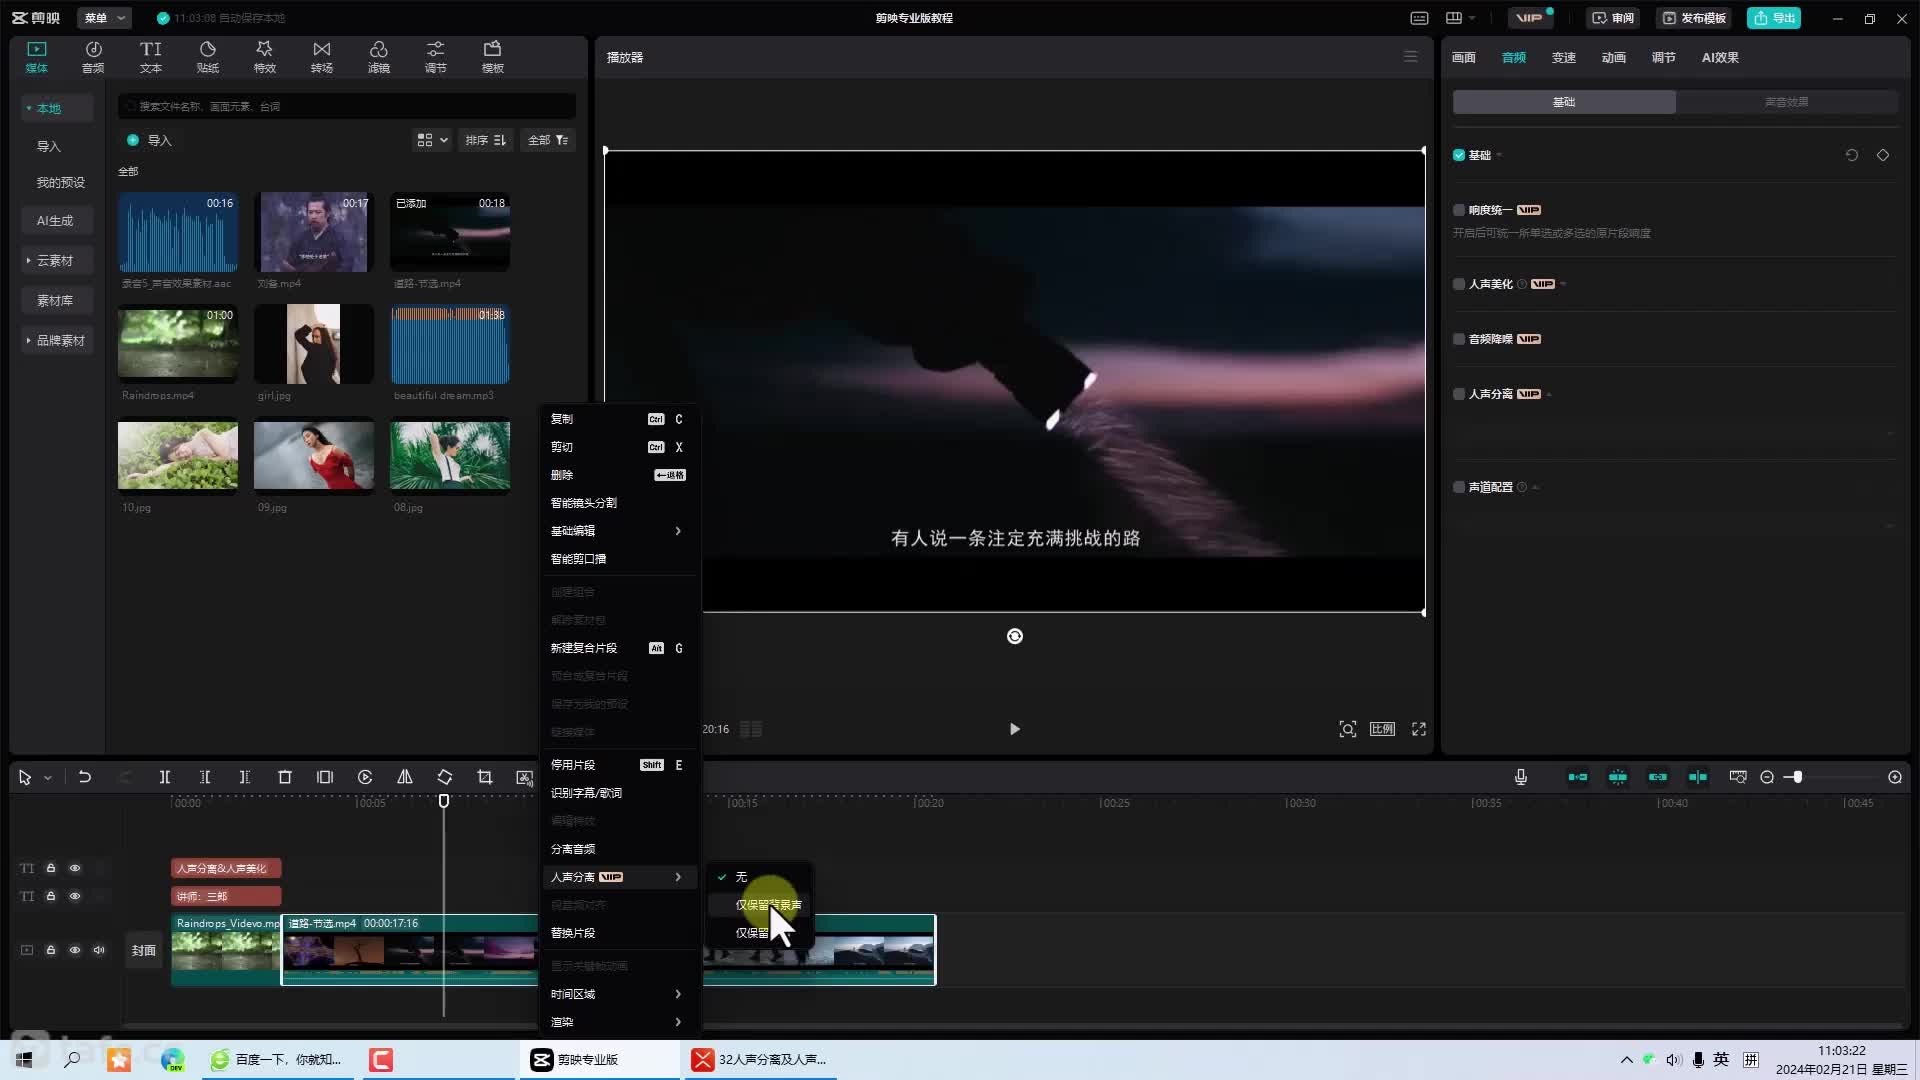Enable the 人声美化 checkbox

pyautogui.click(x=1459, y=284)
